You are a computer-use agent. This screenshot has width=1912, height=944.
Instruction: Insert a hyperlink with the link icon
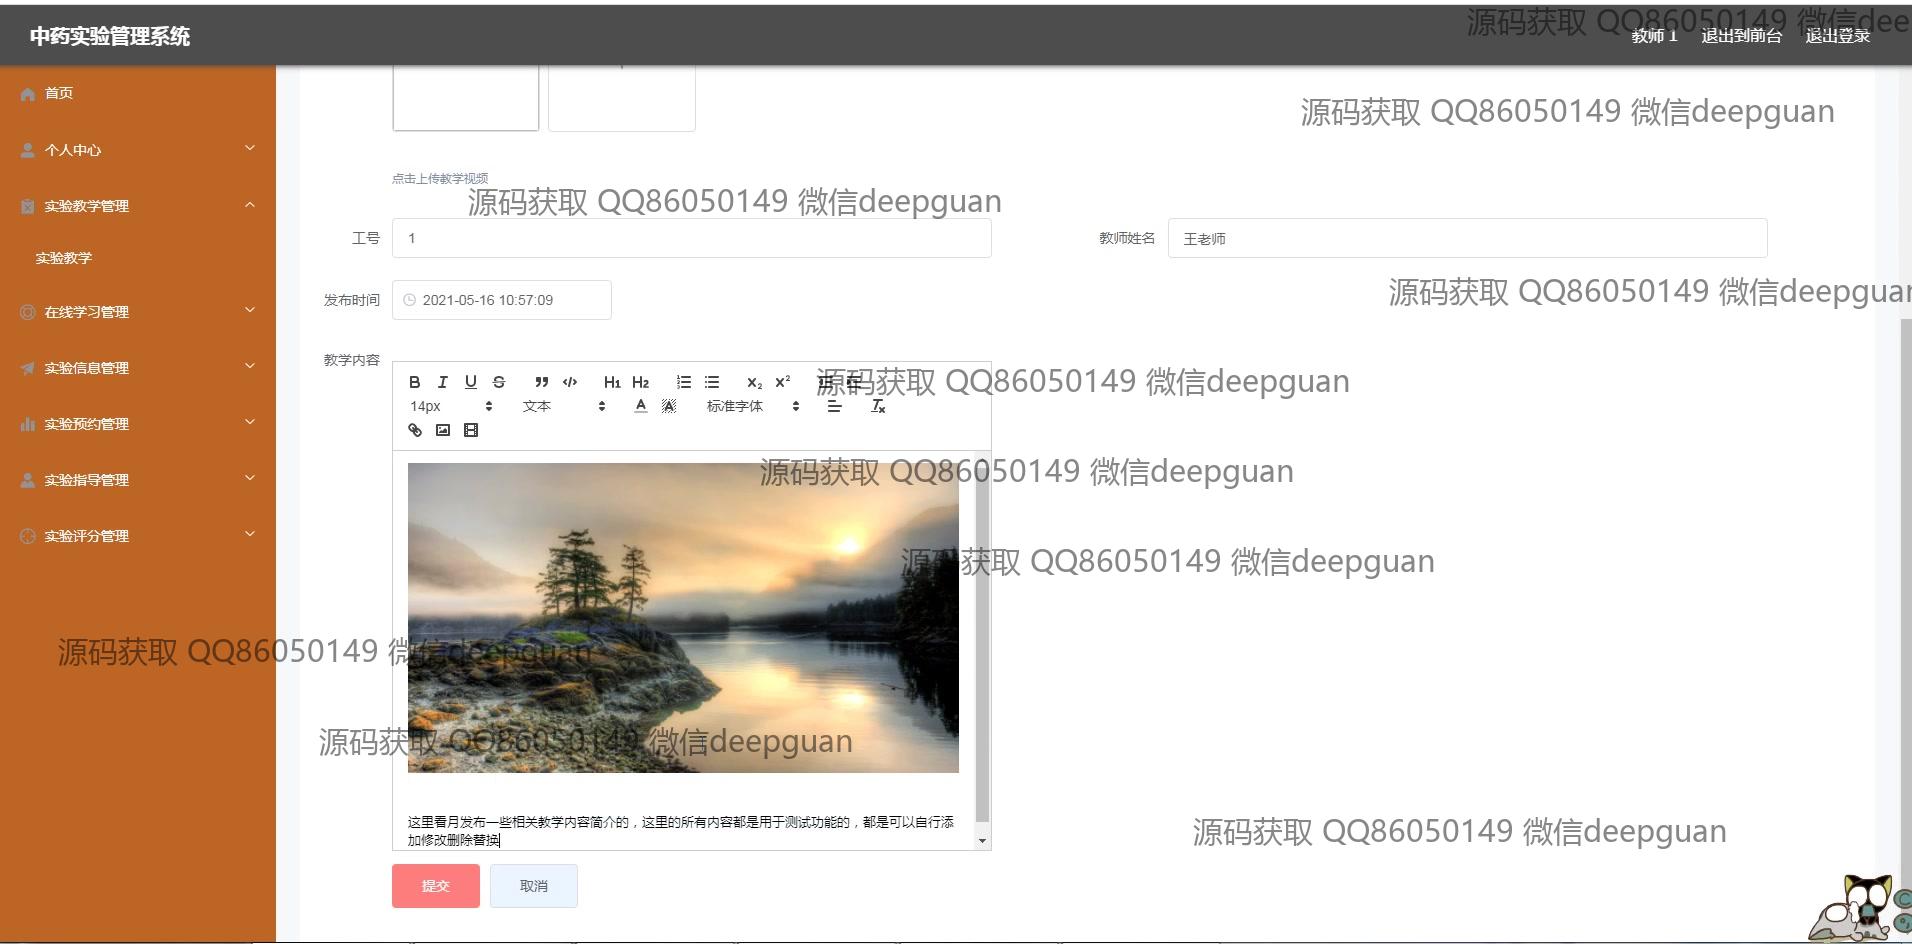pyautogui.click(x=415, y=430)
